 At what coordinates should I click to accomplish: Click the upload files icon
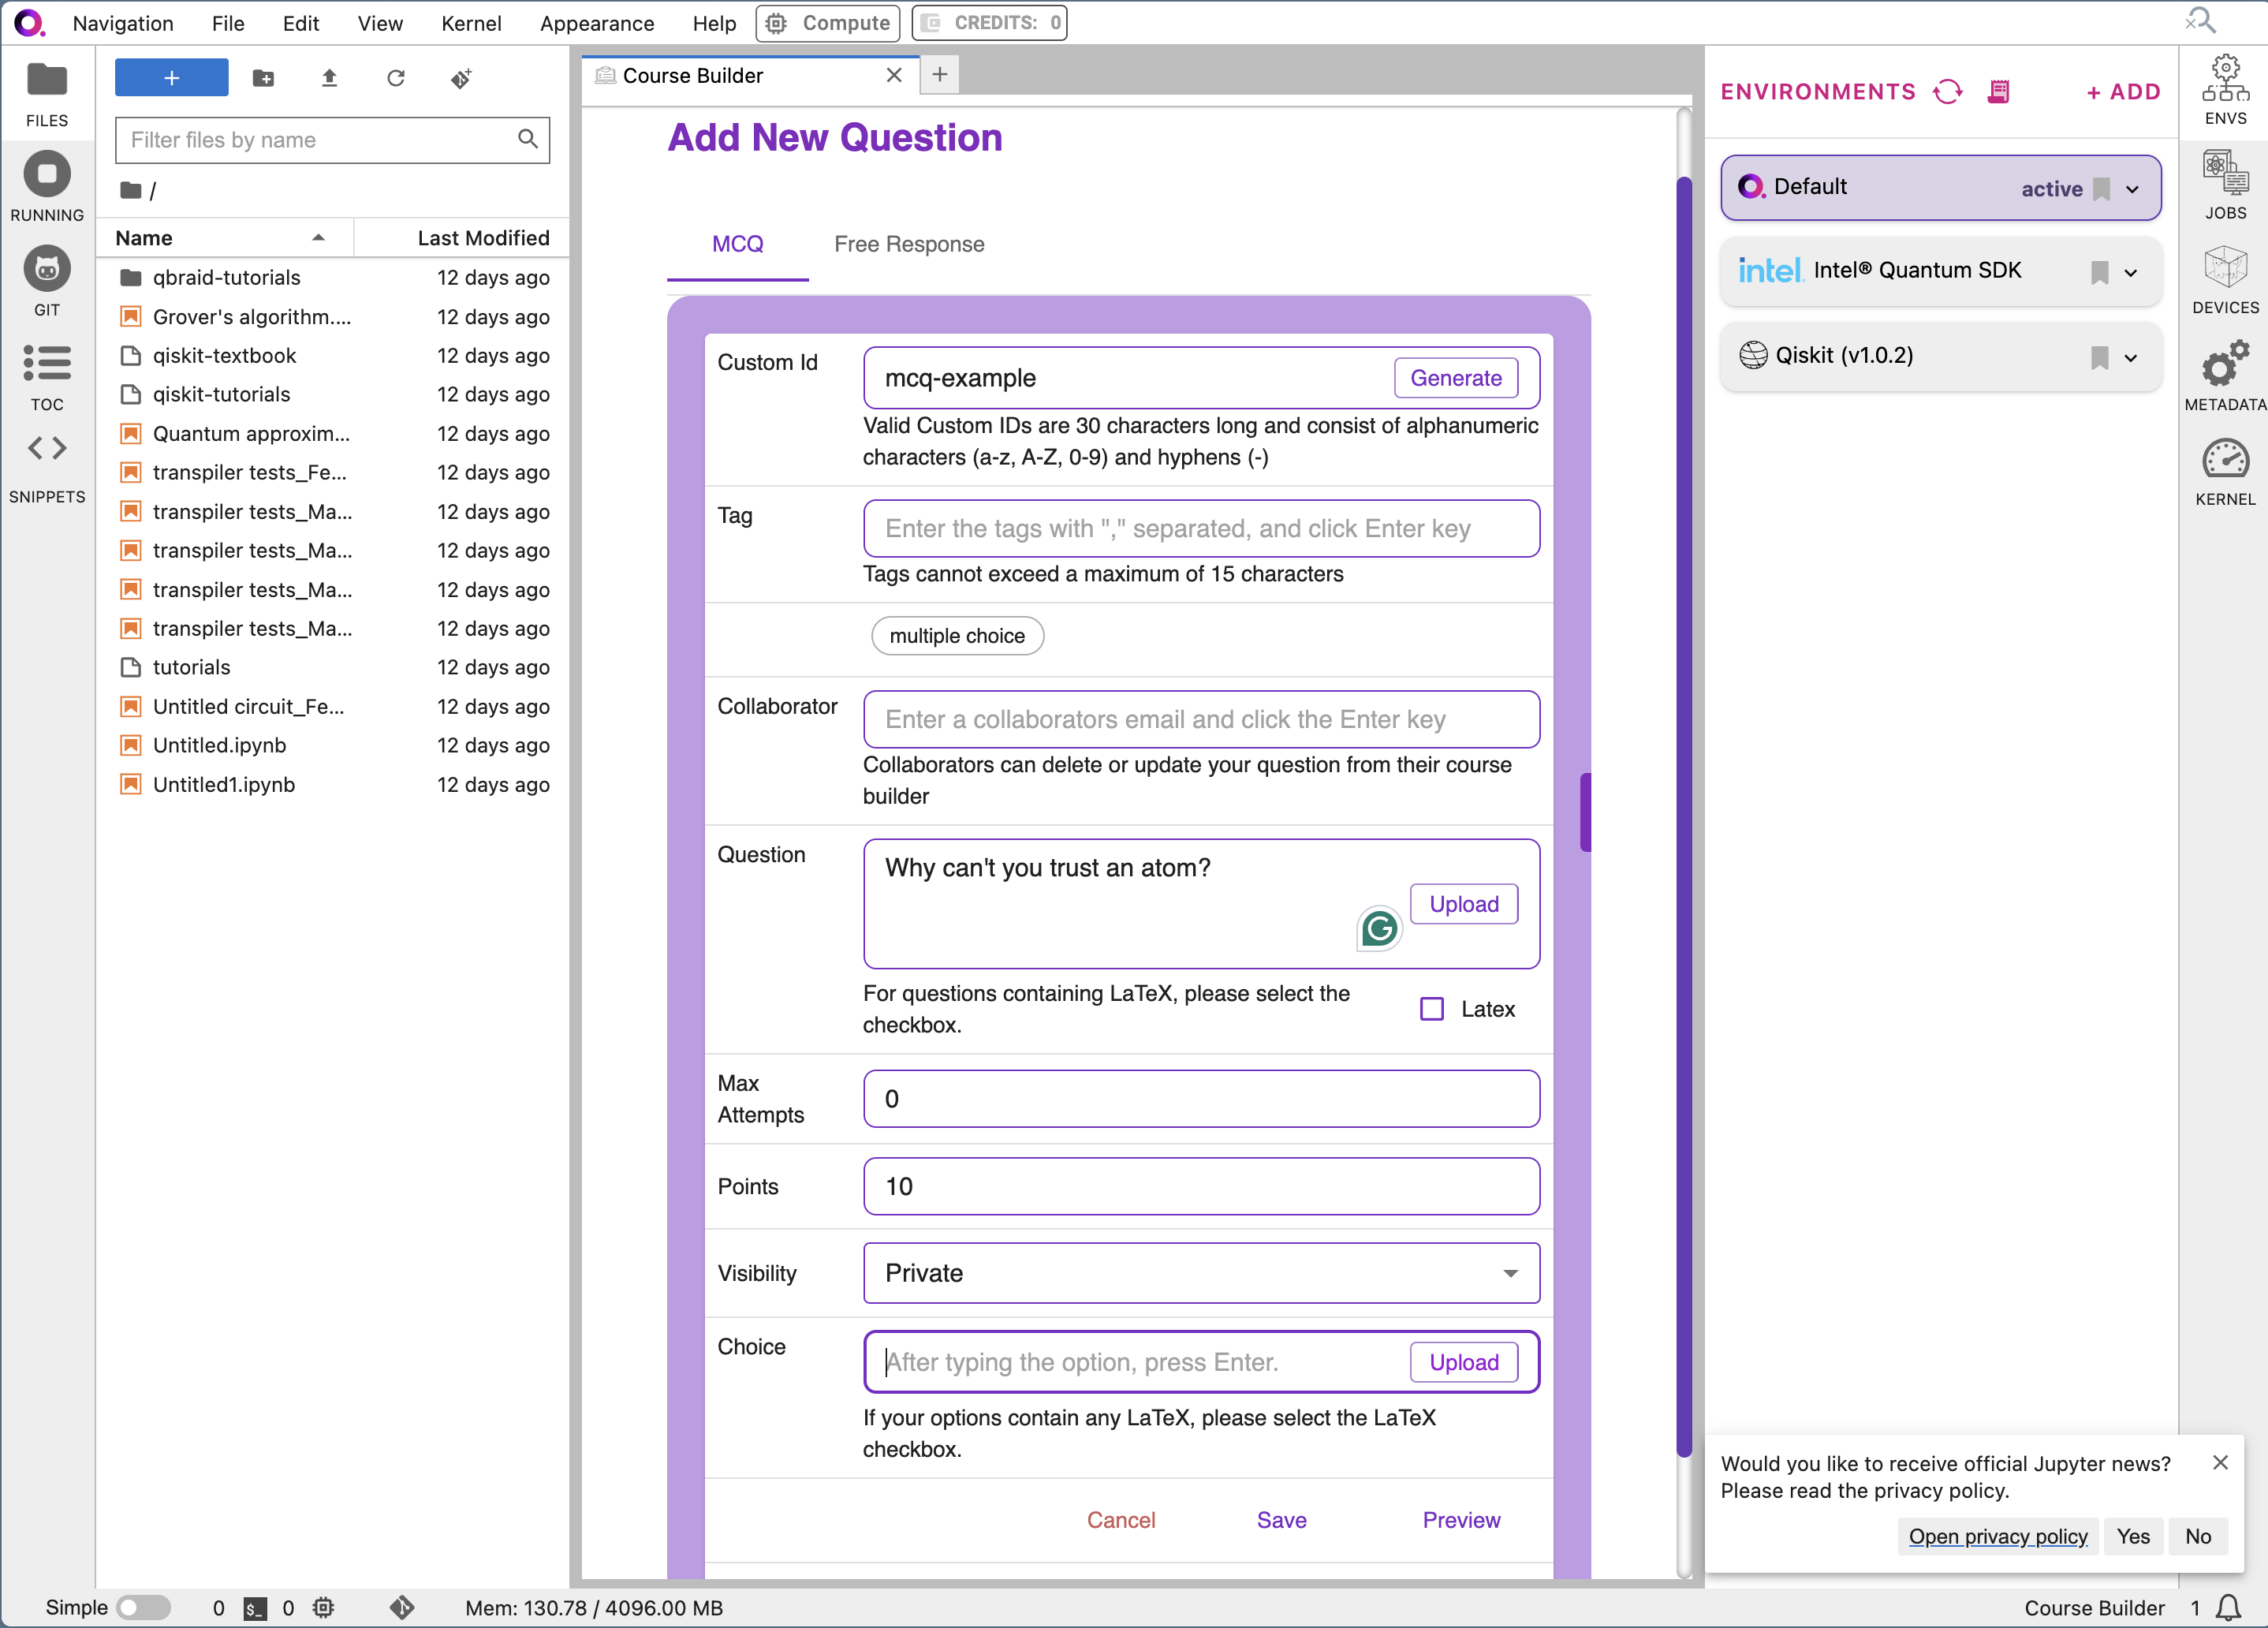[329, 78]
